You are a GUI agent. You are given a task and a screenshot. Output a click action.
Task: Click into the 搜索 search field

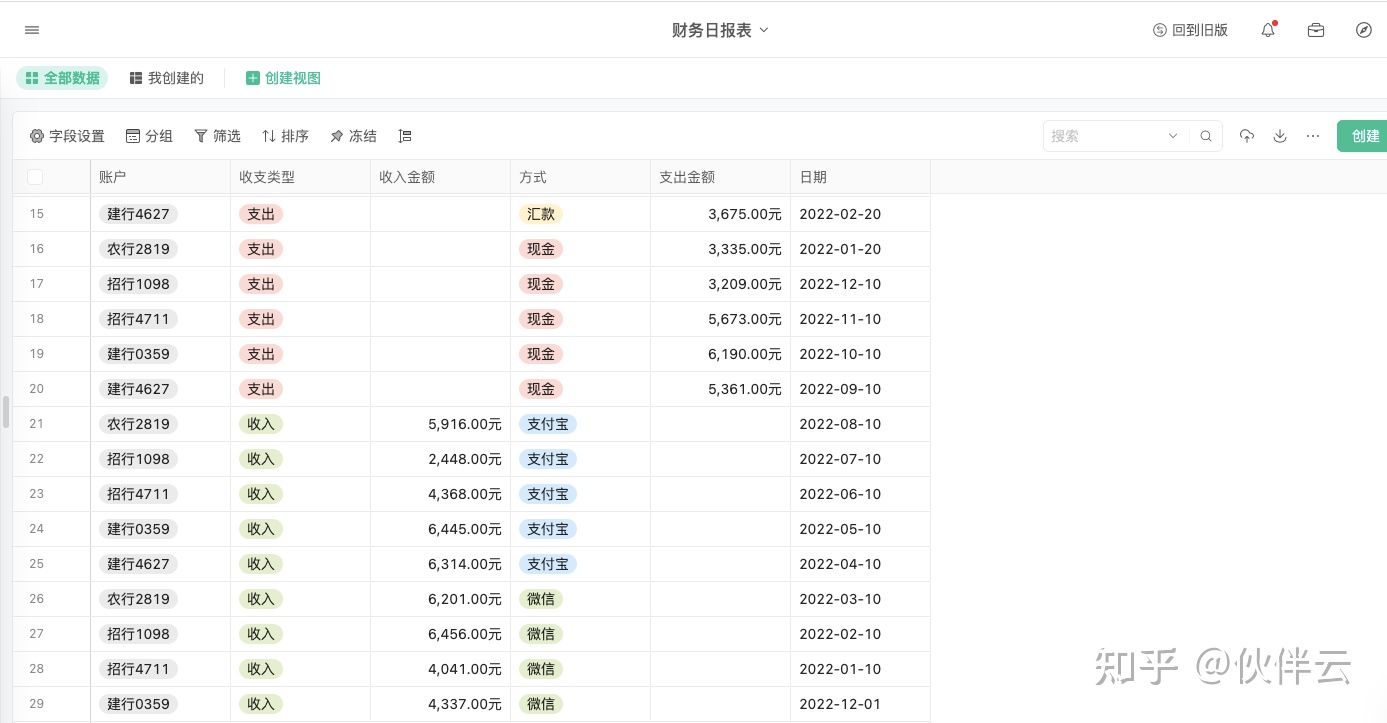point(1103,136)
